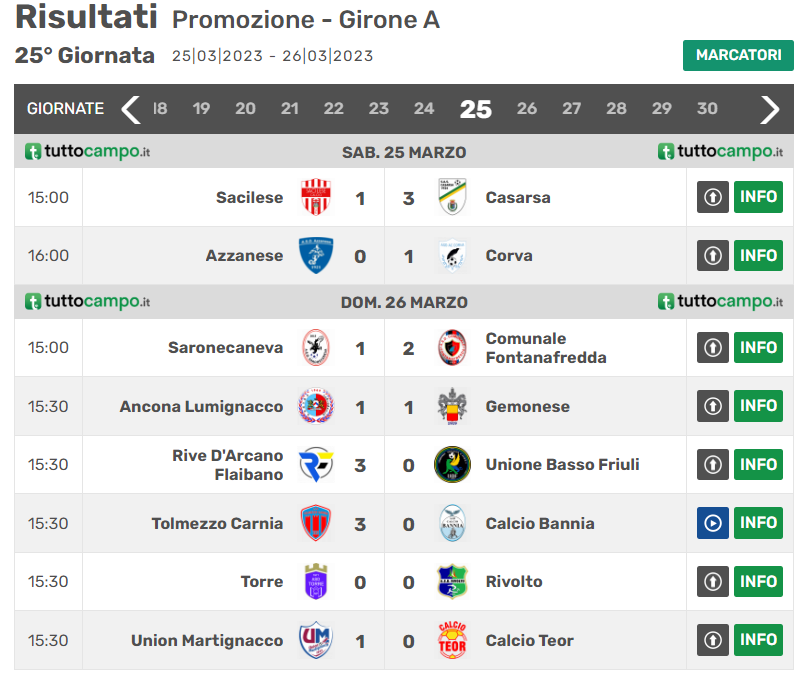Click arrow icon for Sacilese-Casarsa match

click(x=713, y=197)
